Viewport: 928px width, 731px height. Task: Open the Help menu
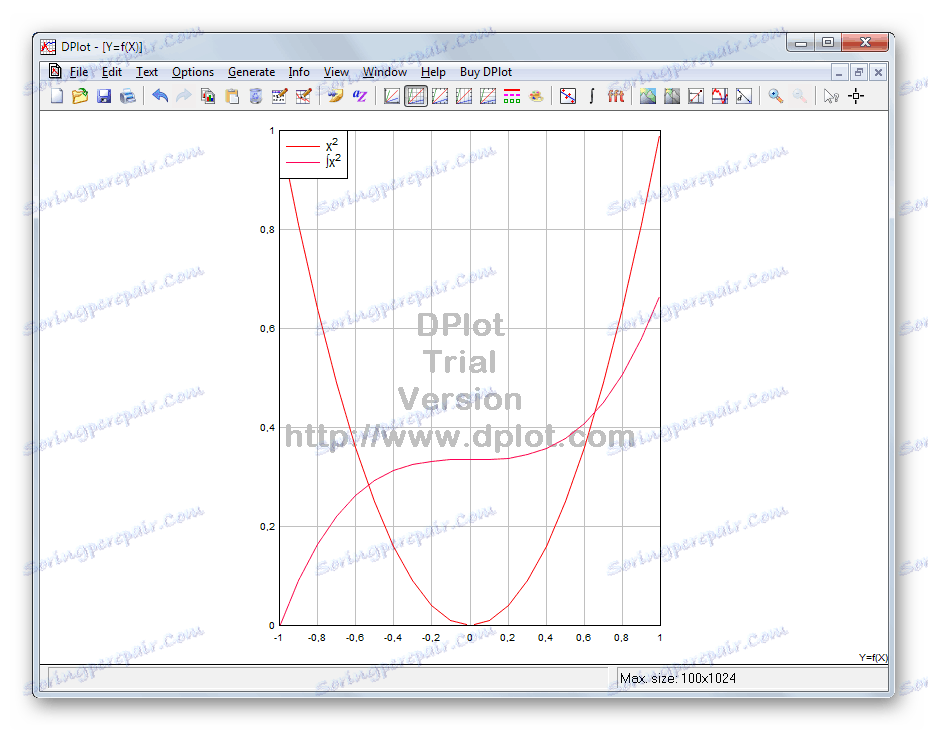433,72
